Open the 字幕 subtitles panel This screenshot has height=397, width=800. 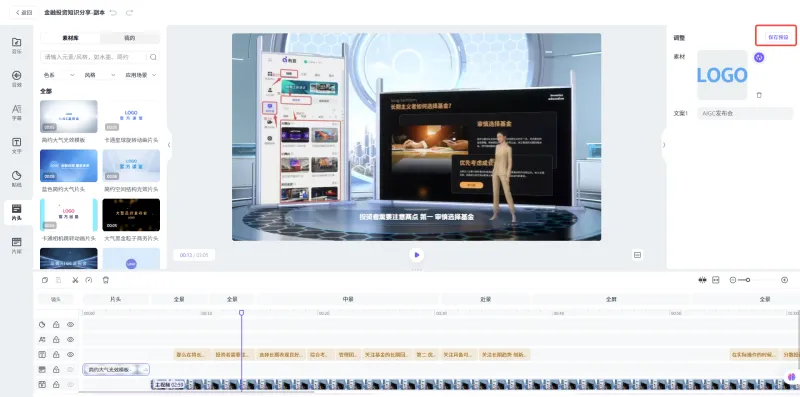(x=16, y=112)
